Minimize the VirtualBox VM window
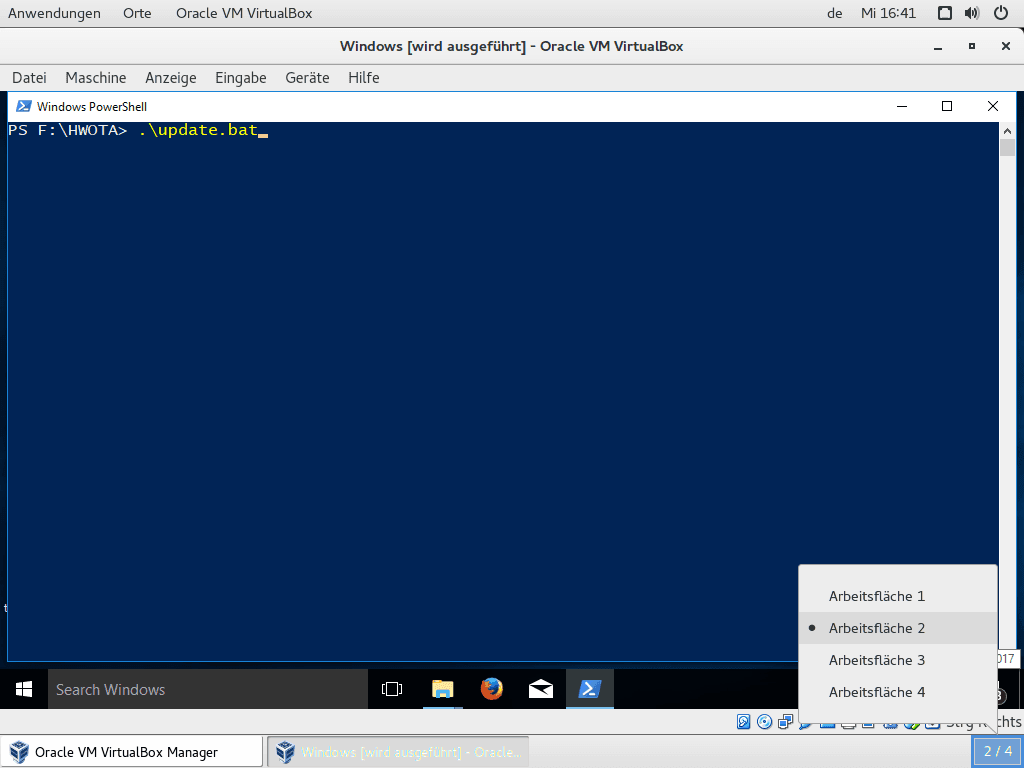Image resolution: width=1024 pixels, height=768 pixels. pos(938,46)
